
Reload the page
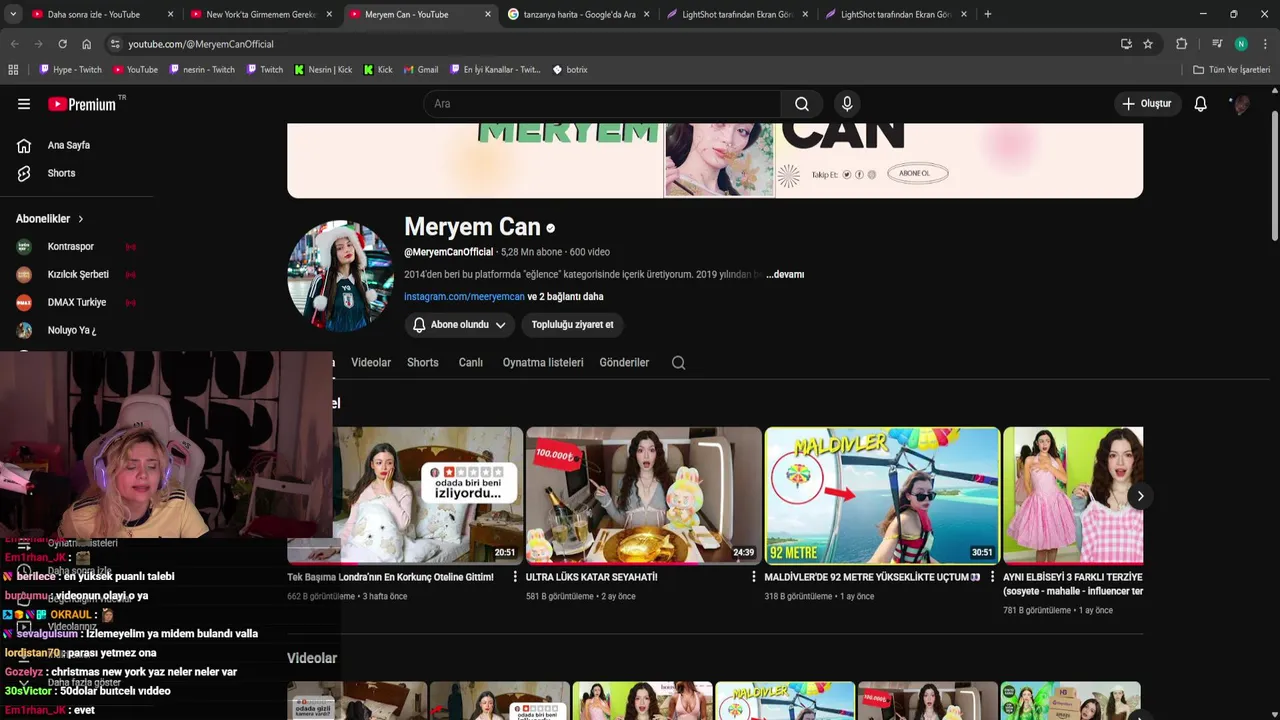click(x=63, y=44)
